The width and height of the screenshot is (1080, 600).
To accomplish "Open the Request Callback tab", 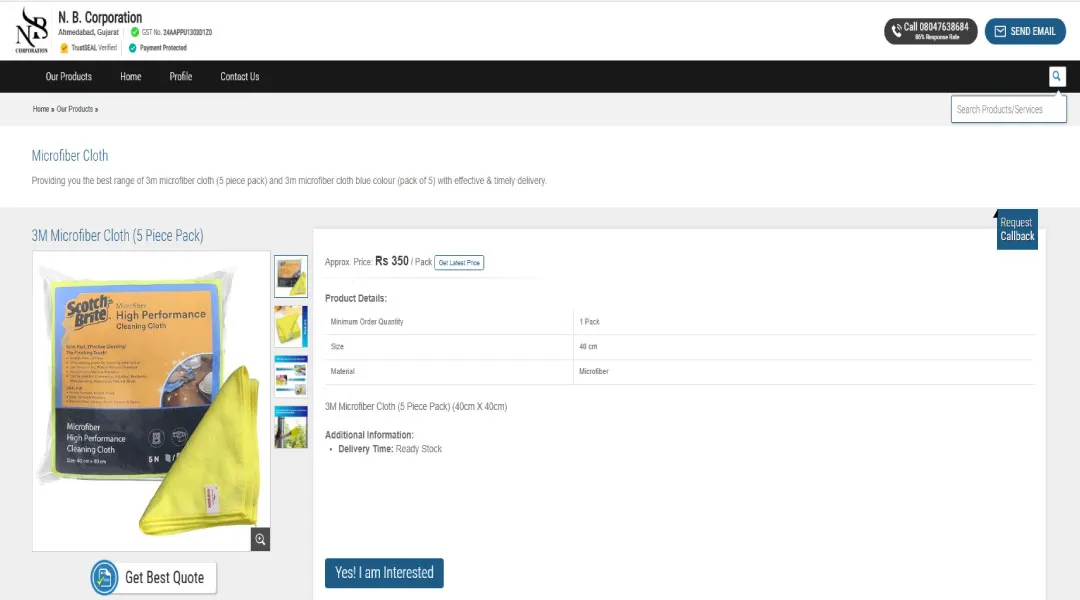I will click(1017, 229).
